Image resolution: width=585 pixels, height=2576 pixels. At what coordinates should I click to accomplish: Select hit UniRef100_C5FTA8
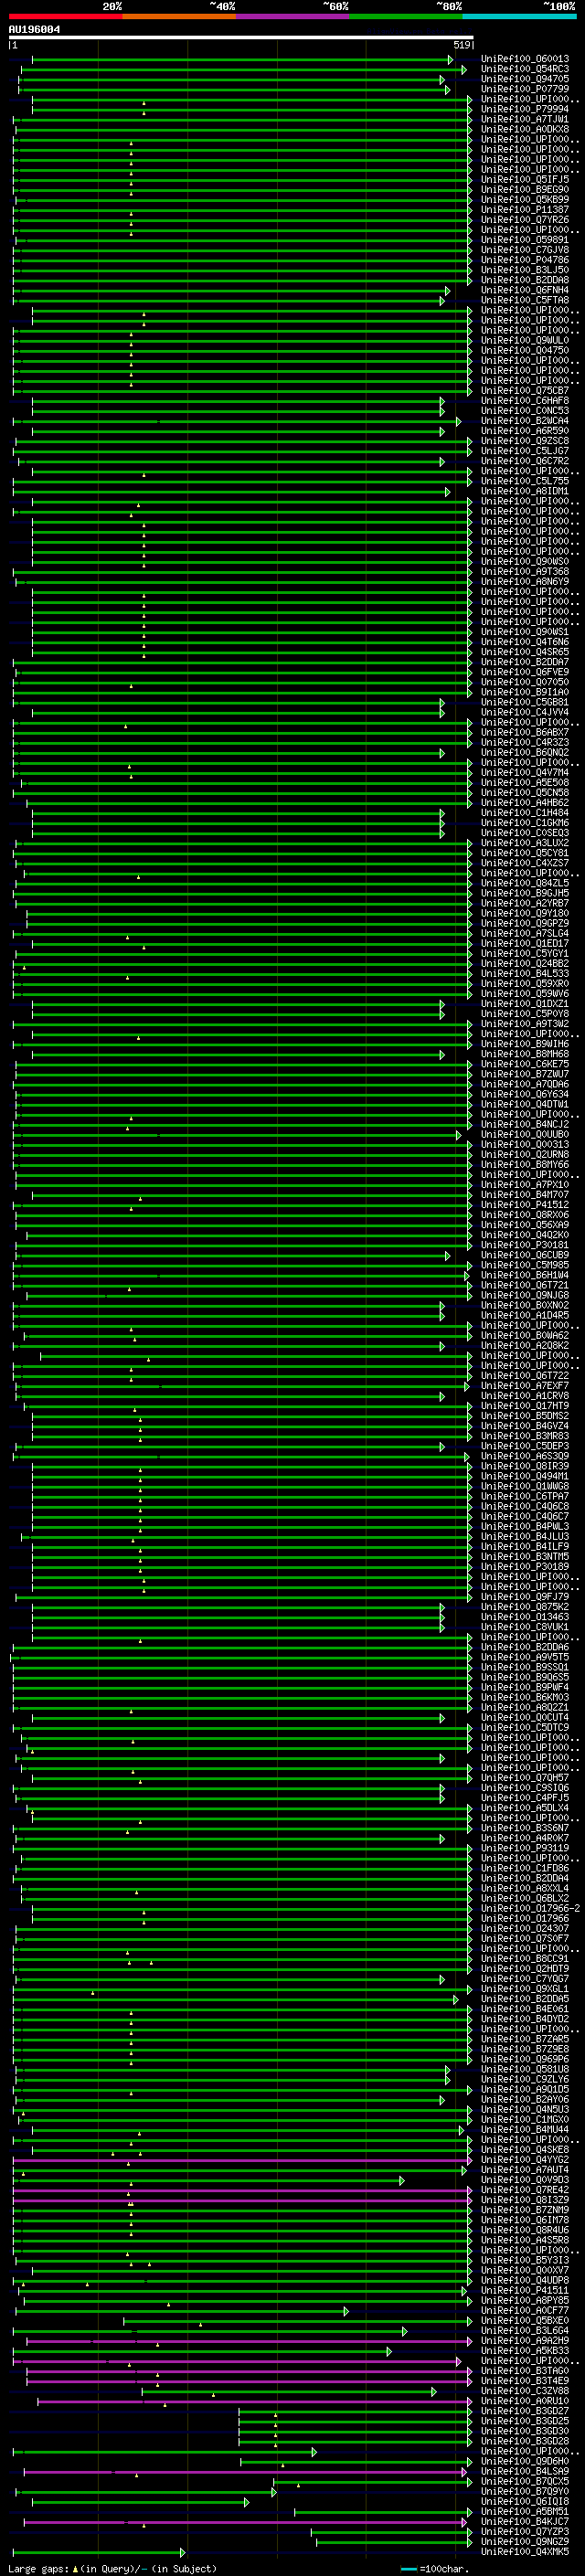click(x=525, y=300)
